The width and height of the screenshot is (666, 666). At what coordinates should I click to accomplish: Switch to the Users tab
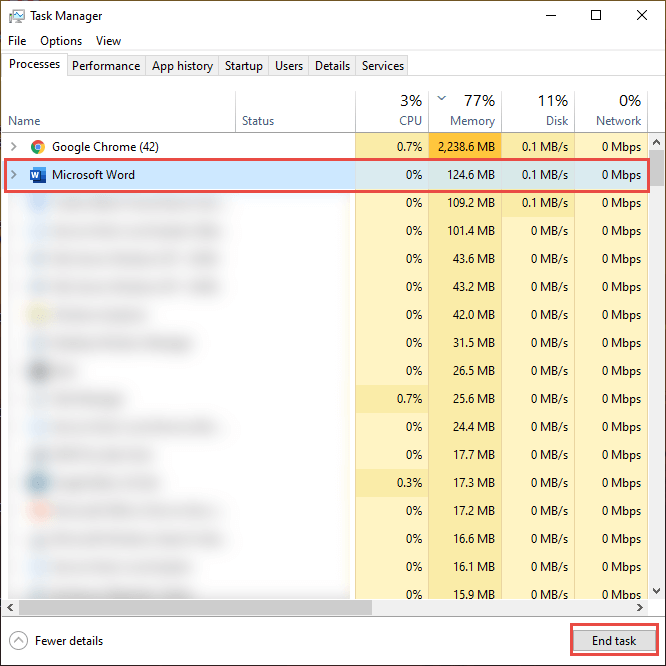[289, 66]
